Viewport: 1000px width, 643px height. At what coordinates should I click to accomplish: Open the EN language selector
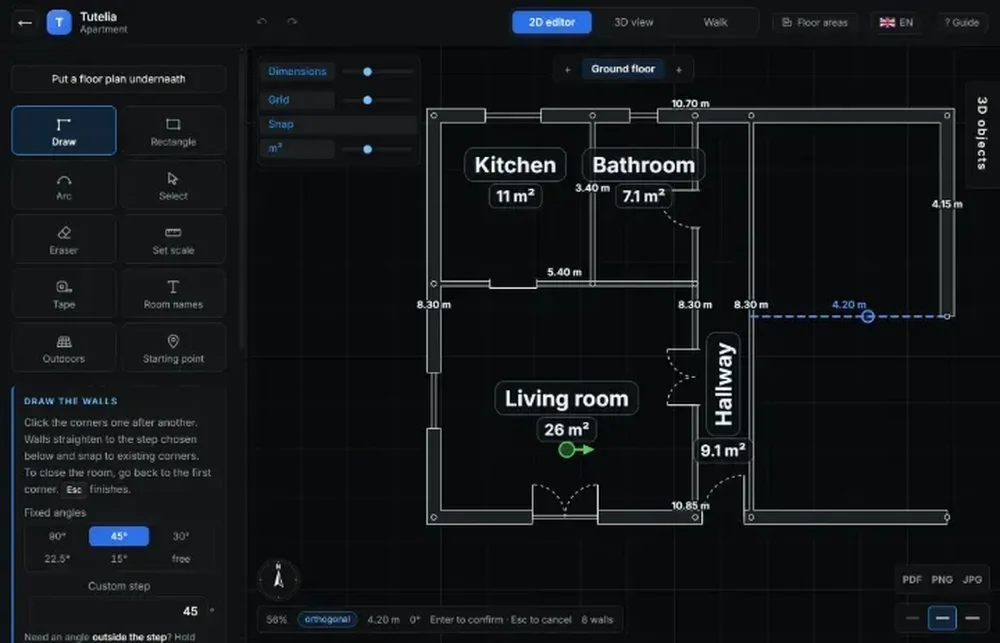[x=896, y=22]
